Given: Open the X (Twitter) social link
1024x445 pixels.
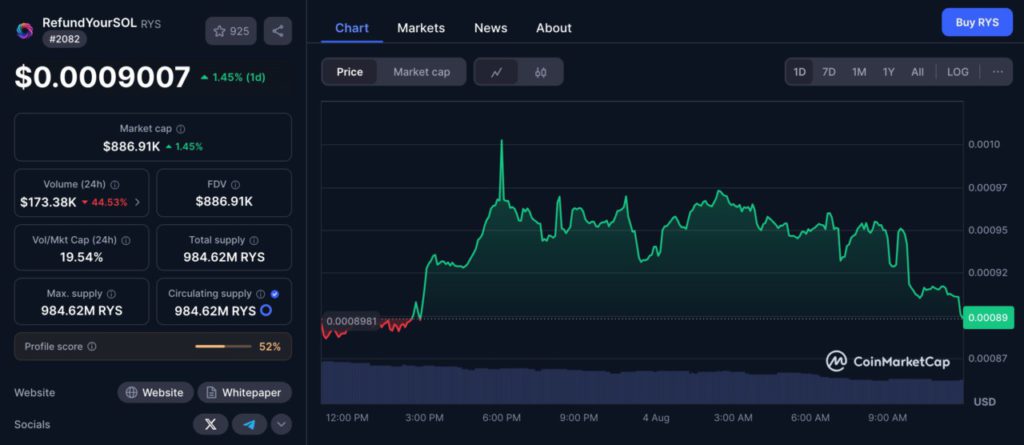Looking at the screenshot, I should point(210,424).
